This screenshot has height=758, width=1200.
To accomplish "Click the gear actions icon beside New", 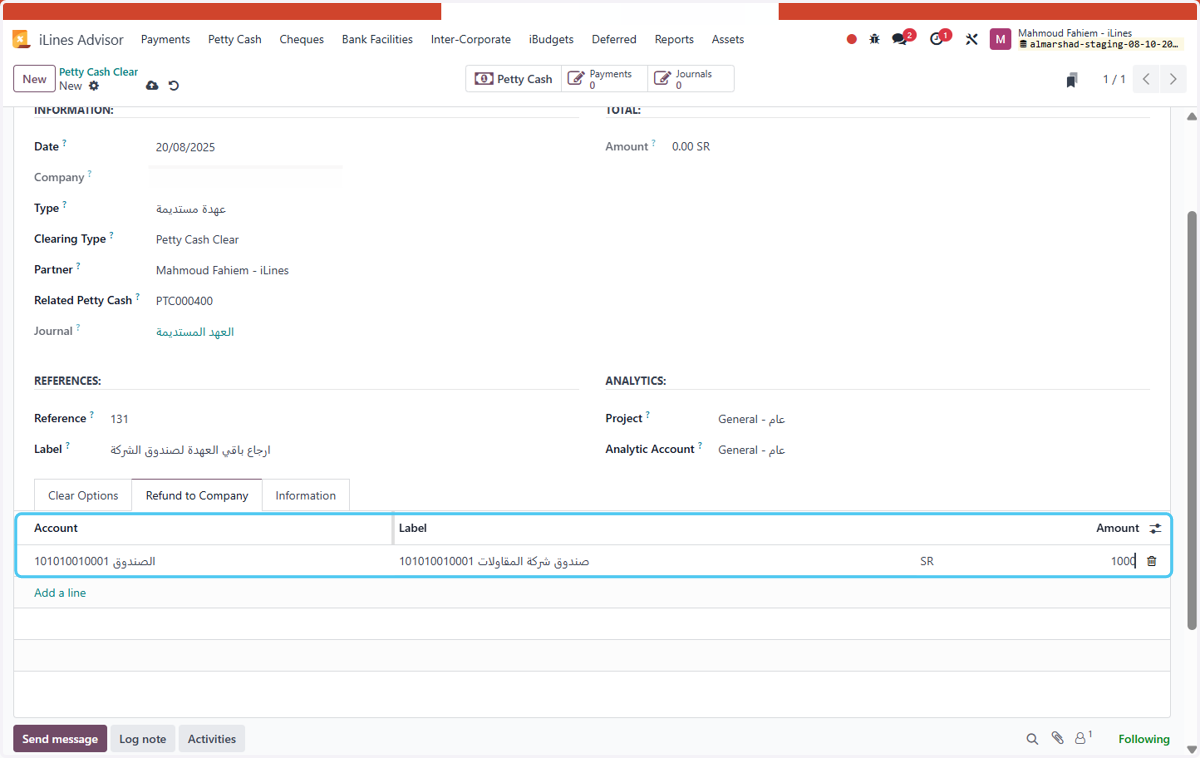I will point(94,86).
